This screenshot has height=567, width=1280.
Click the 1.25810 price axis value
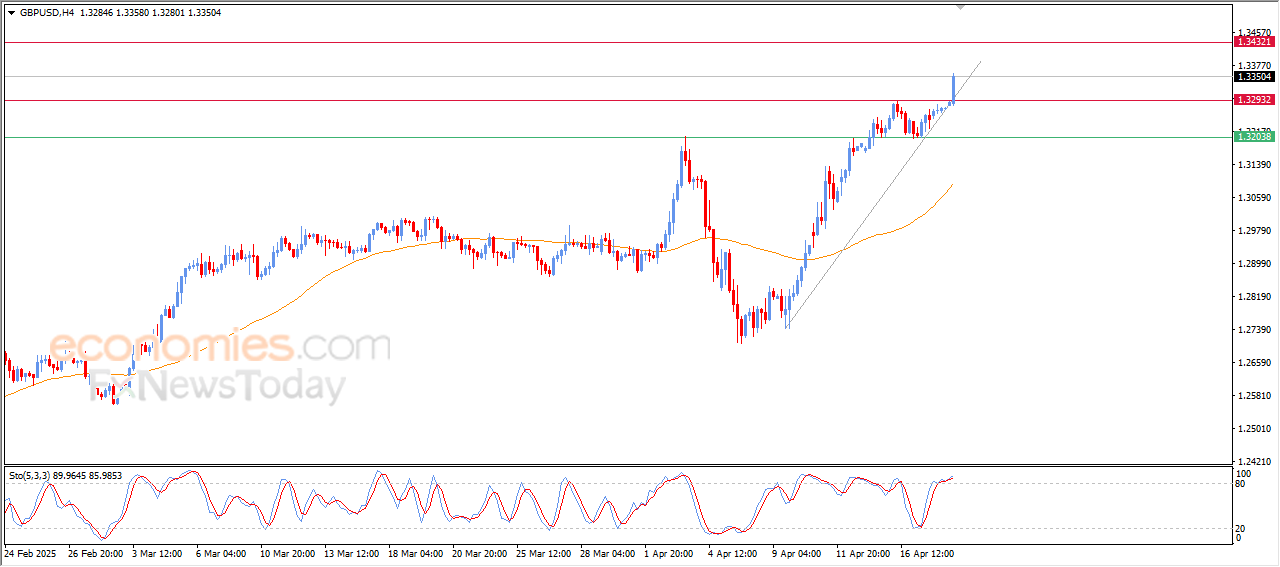1254,395
